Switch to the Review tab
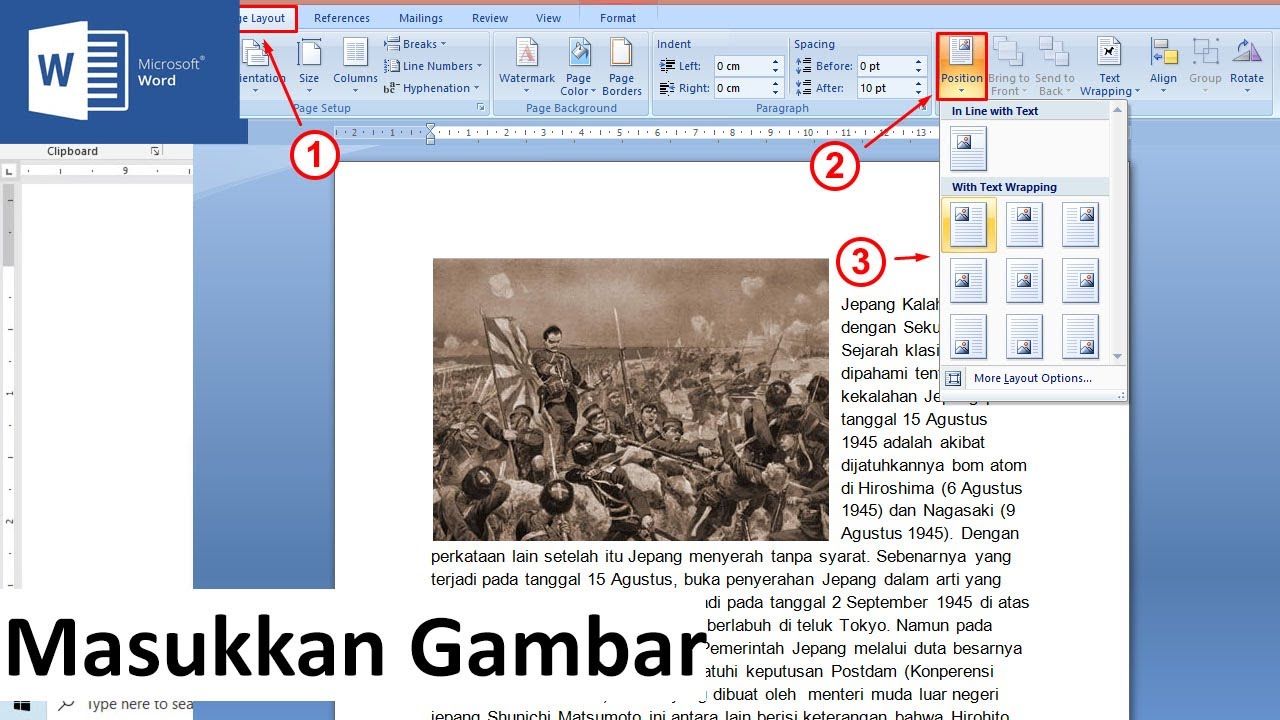Image resolution: width=1280 pixels, height=720 pixels. (x=490, y=18)
